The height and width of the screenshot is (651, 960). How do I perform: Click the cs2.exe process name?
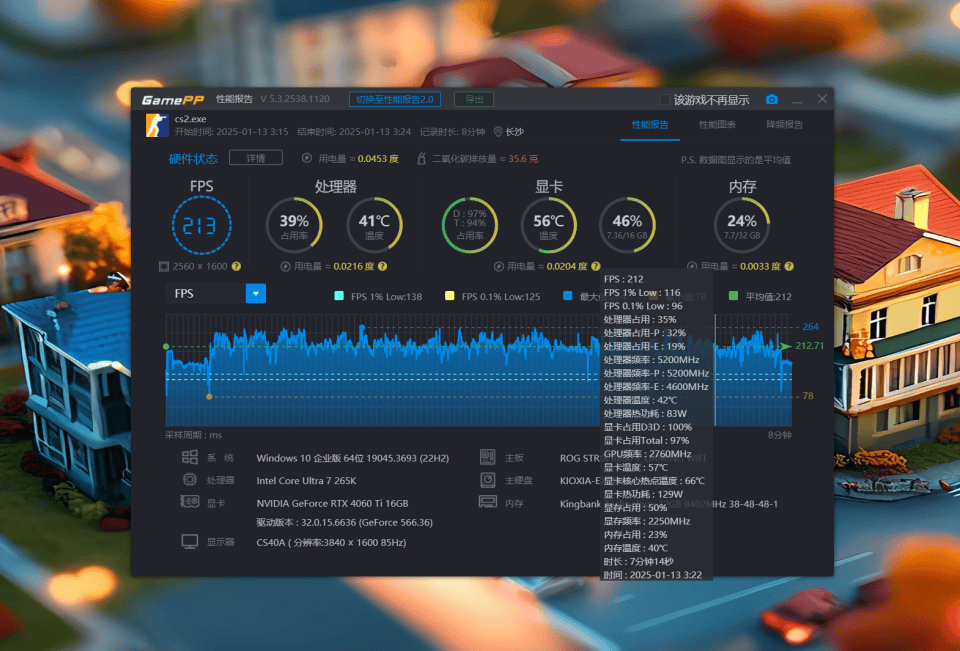pyautogui.click(x=190, y=119)
